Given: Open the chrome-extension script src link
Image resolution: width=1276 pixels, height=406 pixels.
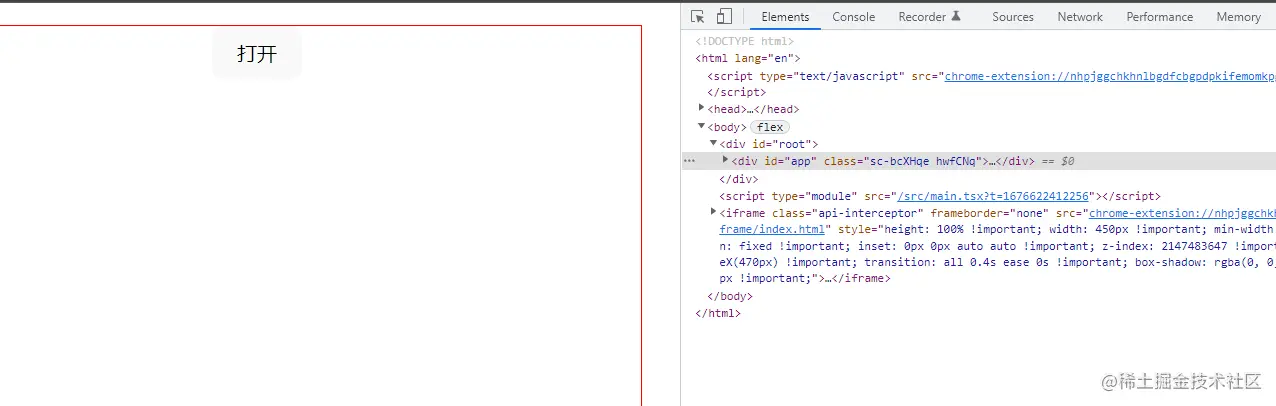Looking at the screenshot, I should pyautogui.click(x=1110, y=76).
